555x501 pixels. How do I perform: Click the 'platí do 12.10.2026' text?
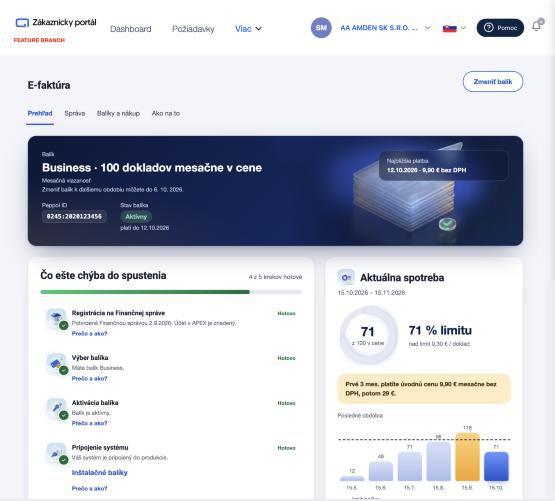coord(144,228)
